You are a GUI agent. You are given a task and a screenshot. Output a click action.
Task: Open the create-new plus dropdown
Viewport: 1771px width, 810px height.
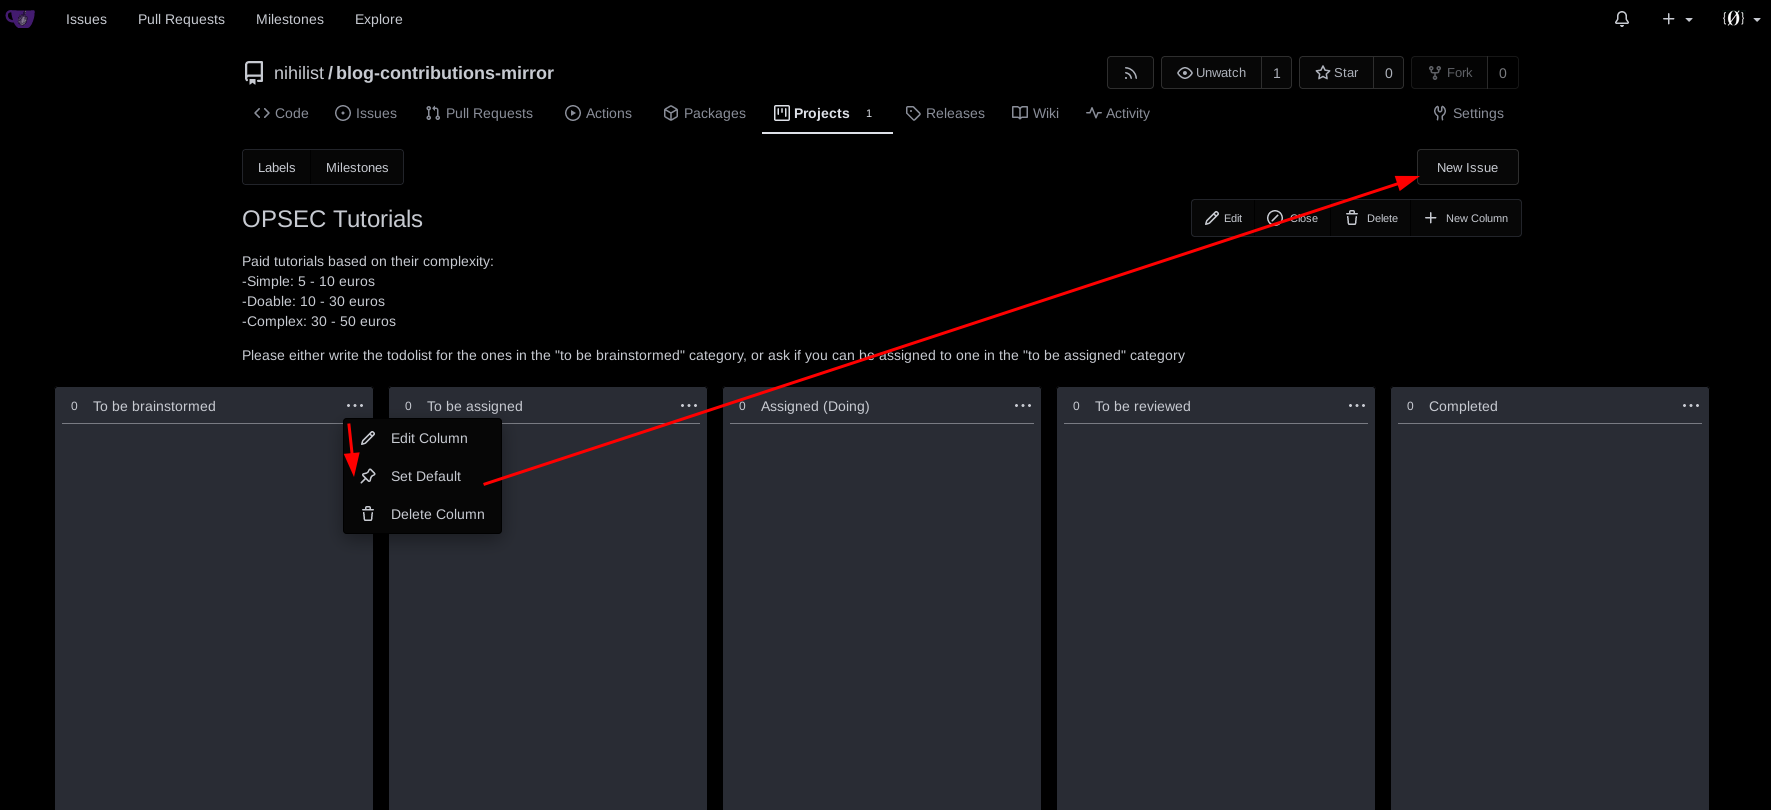pyautogui.click(x=1677, y=19)
